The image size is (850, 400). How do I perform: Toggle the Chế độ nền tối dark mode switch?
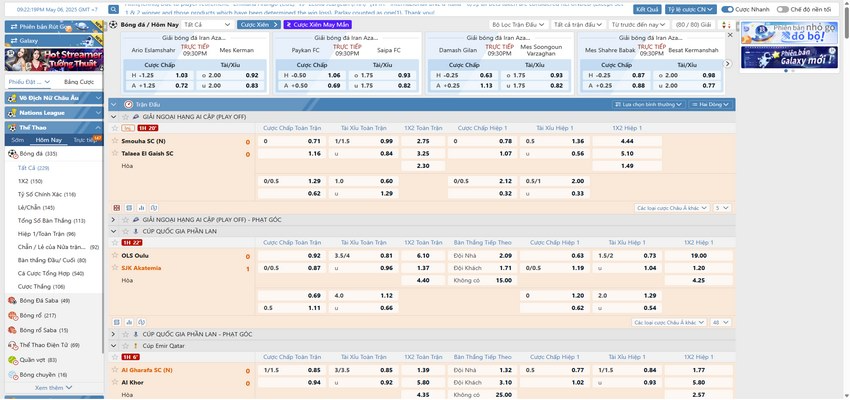[x=782, y=9]
